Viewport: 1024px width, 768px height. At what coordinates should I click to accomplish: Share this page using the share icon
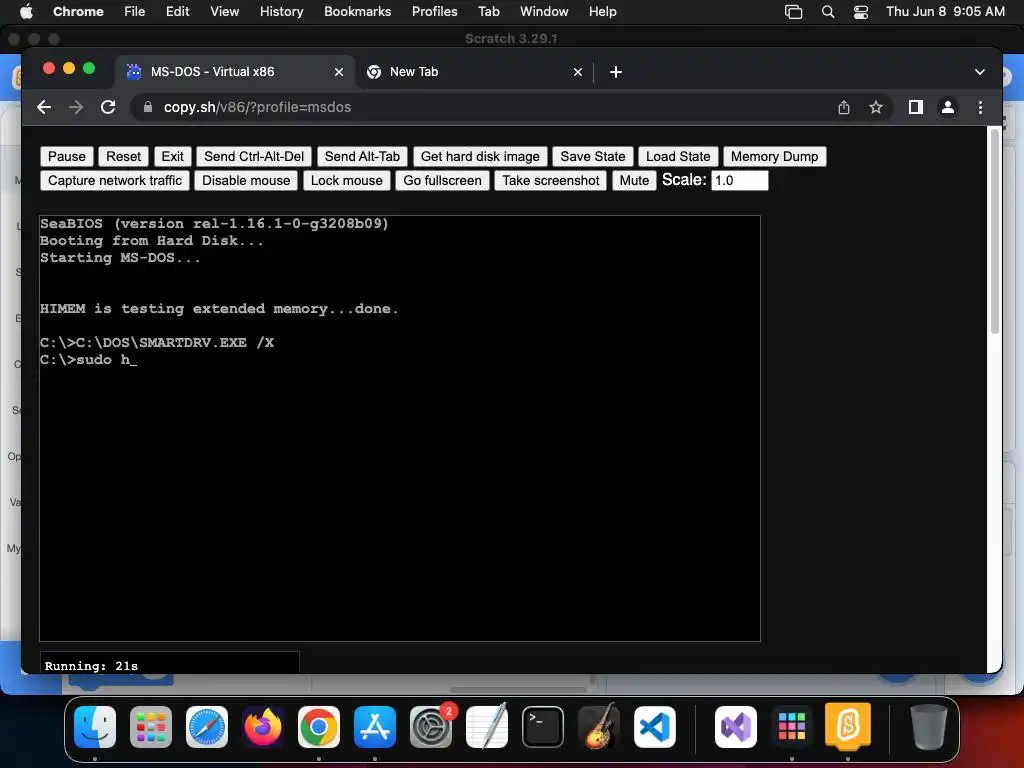tap(844, 107)
